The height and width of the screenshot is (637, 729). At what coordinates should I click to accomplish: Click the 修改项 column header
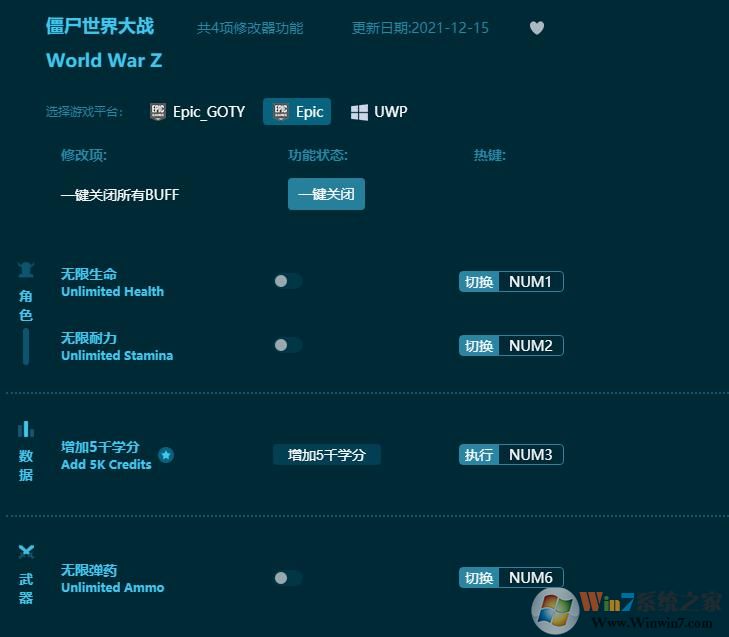tap(84, 155)
